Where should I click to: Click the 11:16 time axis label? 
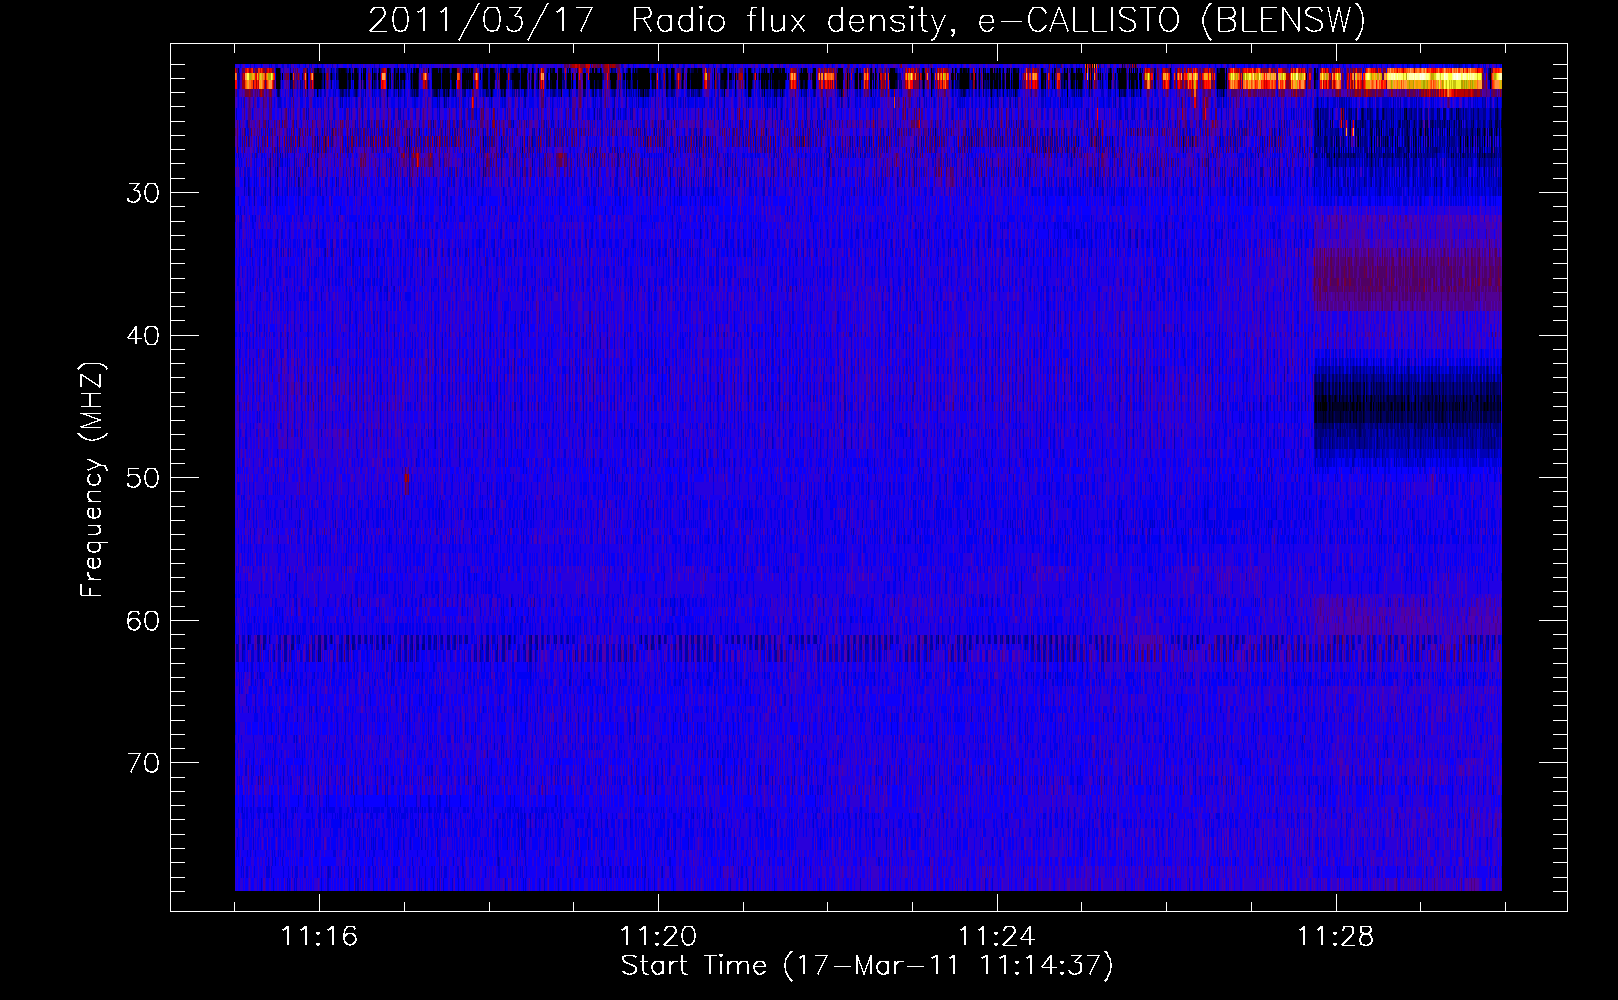point(319,937)
